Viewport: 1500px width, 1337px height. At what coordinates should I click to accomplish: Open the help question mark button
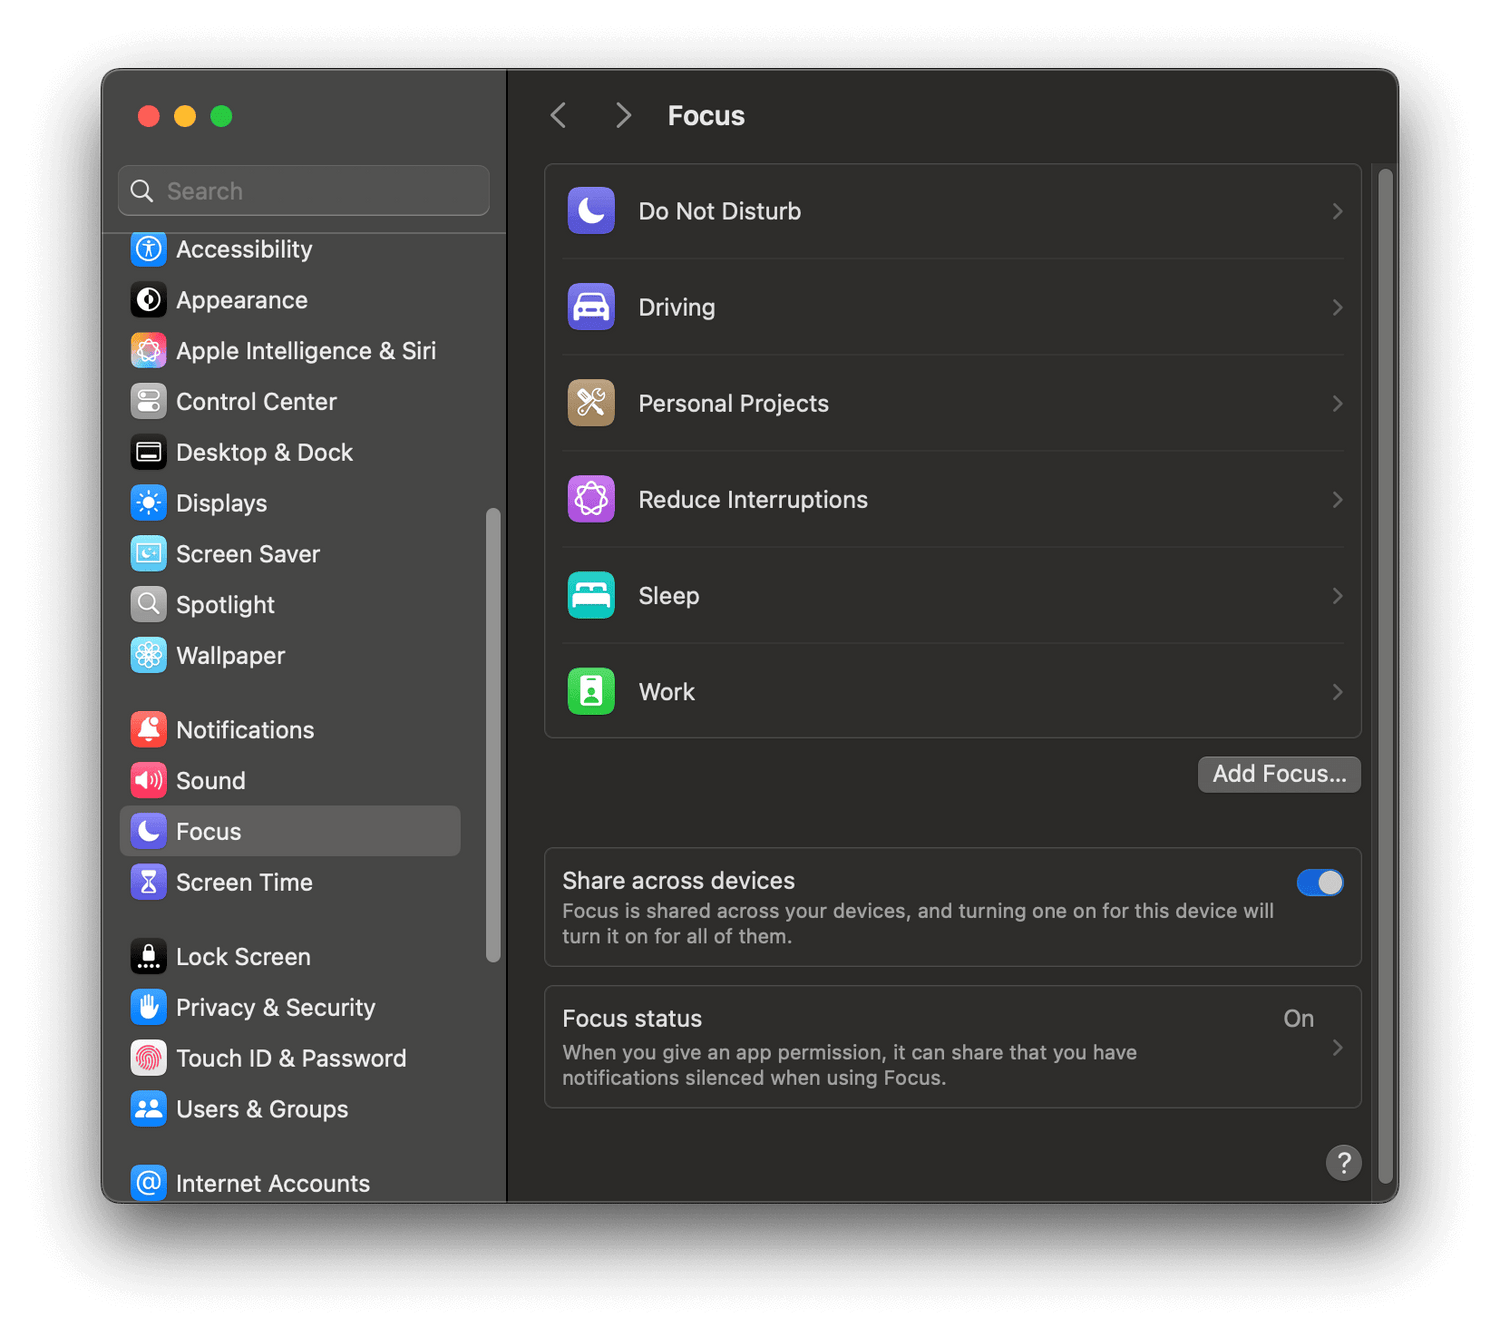click(1343, 1163)
